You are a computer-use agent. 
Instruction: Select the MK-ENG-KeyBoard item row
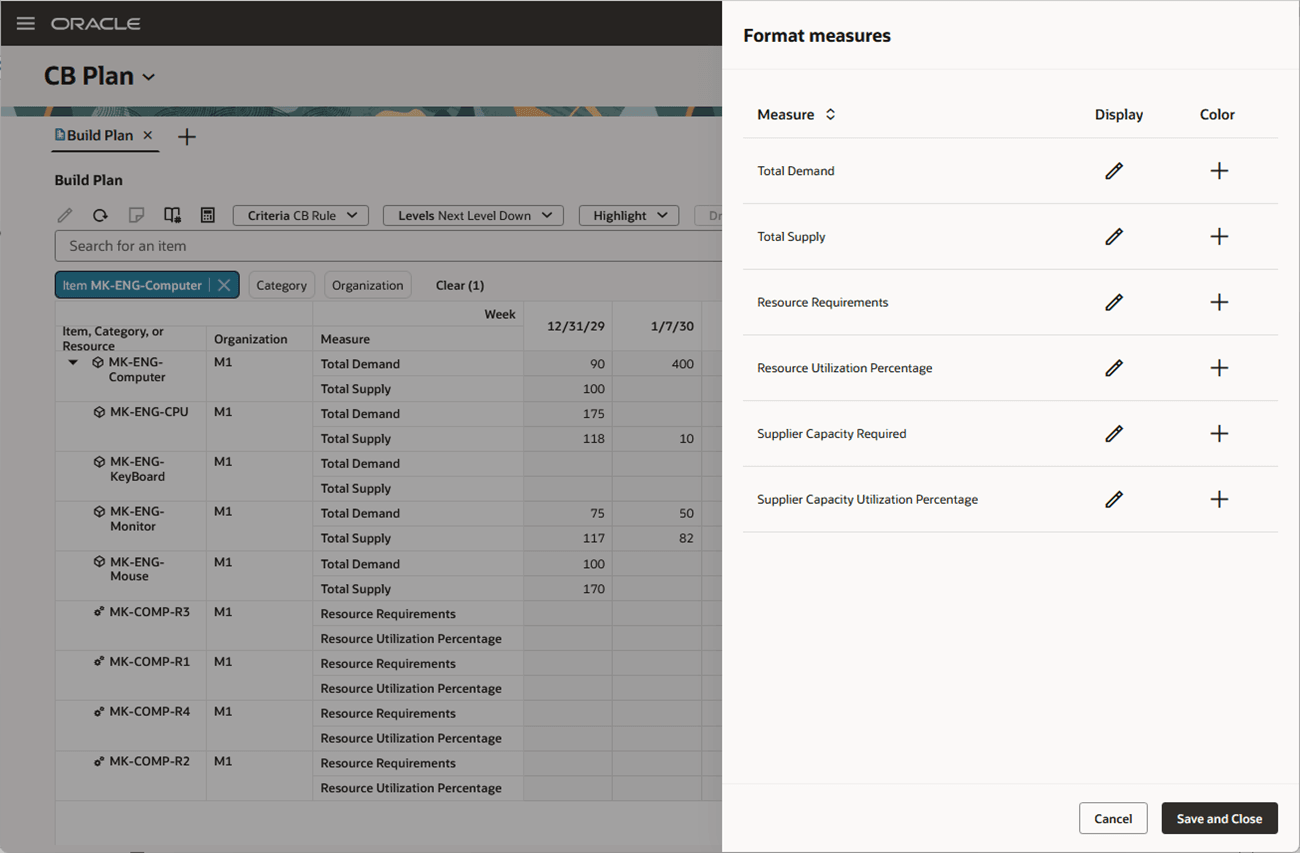(x=137, y=469)
